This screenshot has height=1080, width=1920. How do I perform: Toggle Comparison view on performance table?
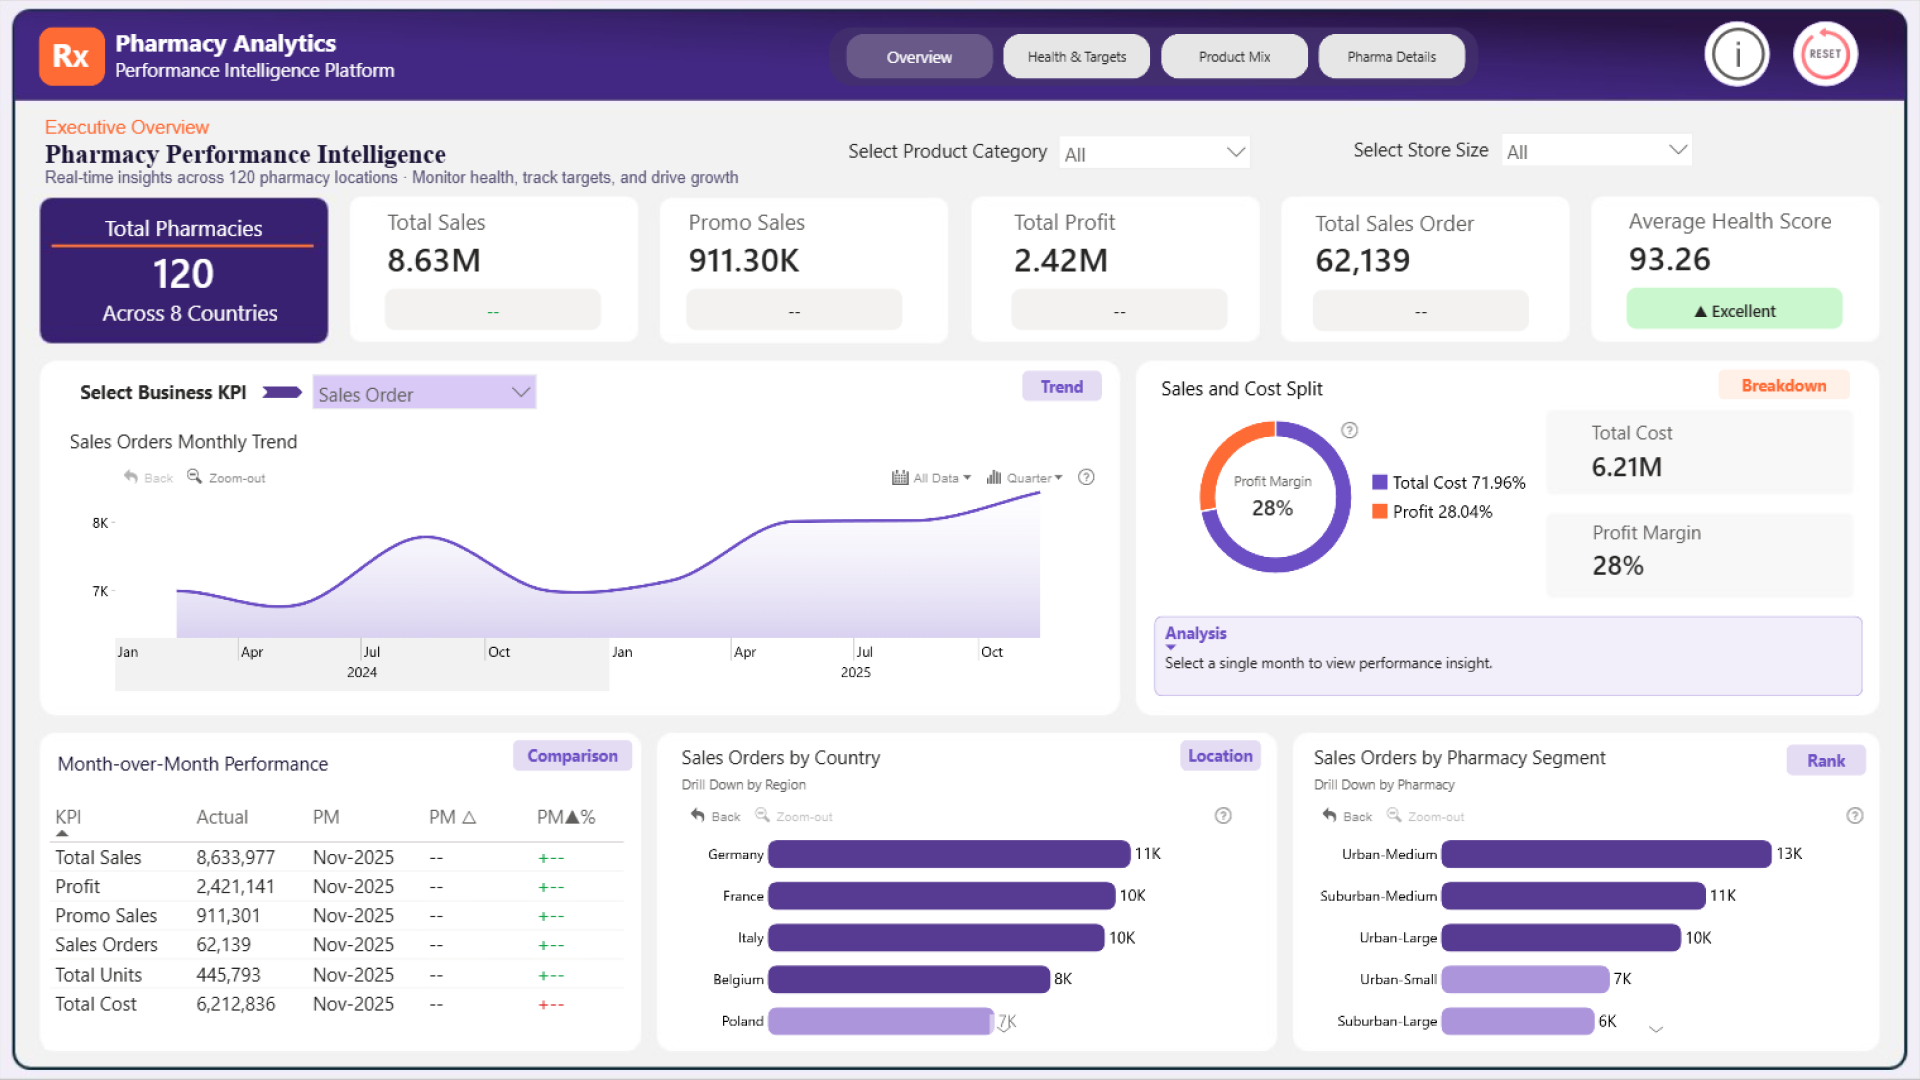[x=572, y=756]
